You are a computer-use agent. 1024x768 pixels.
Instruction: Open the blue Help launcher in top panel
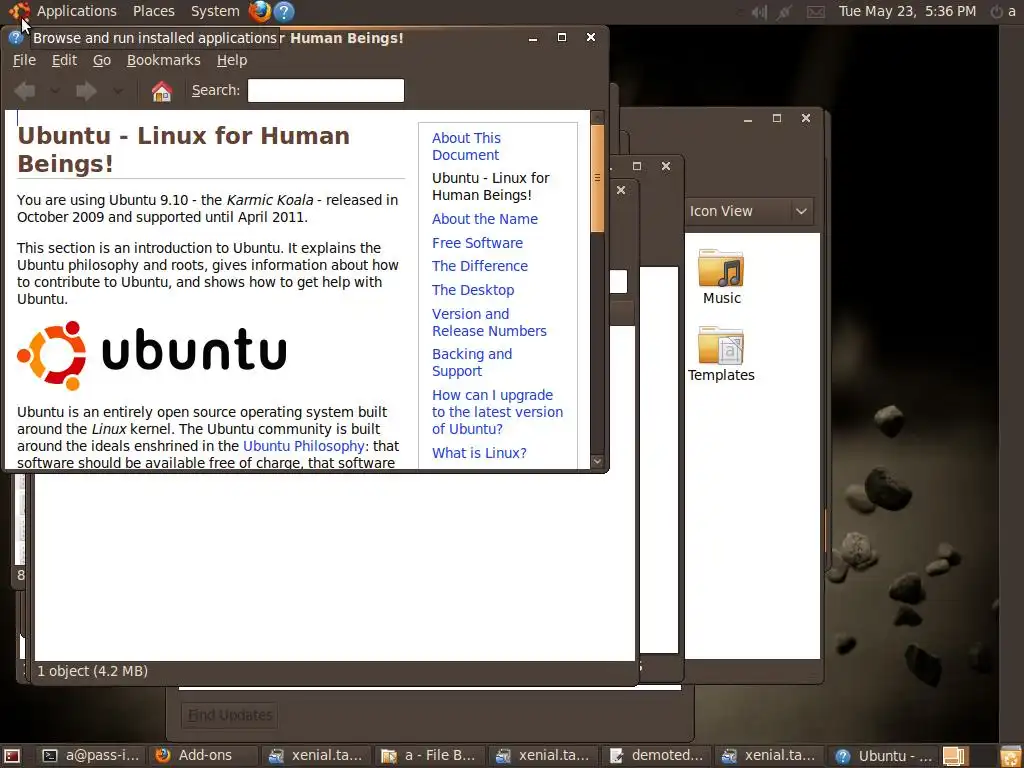pos(283,11)
